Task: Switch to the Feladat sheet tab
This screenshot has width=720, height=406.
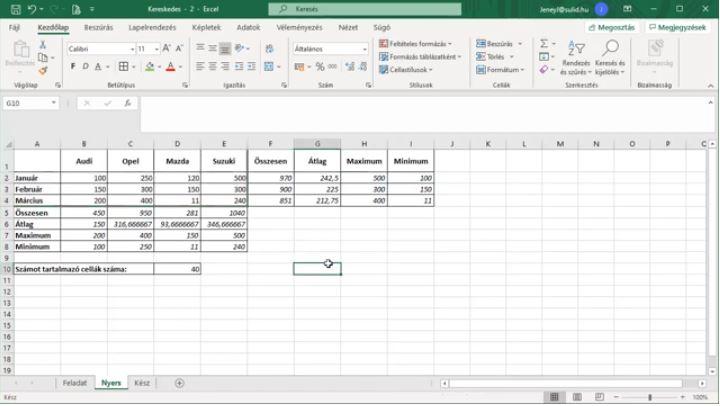Action: [x=75, y=383]
